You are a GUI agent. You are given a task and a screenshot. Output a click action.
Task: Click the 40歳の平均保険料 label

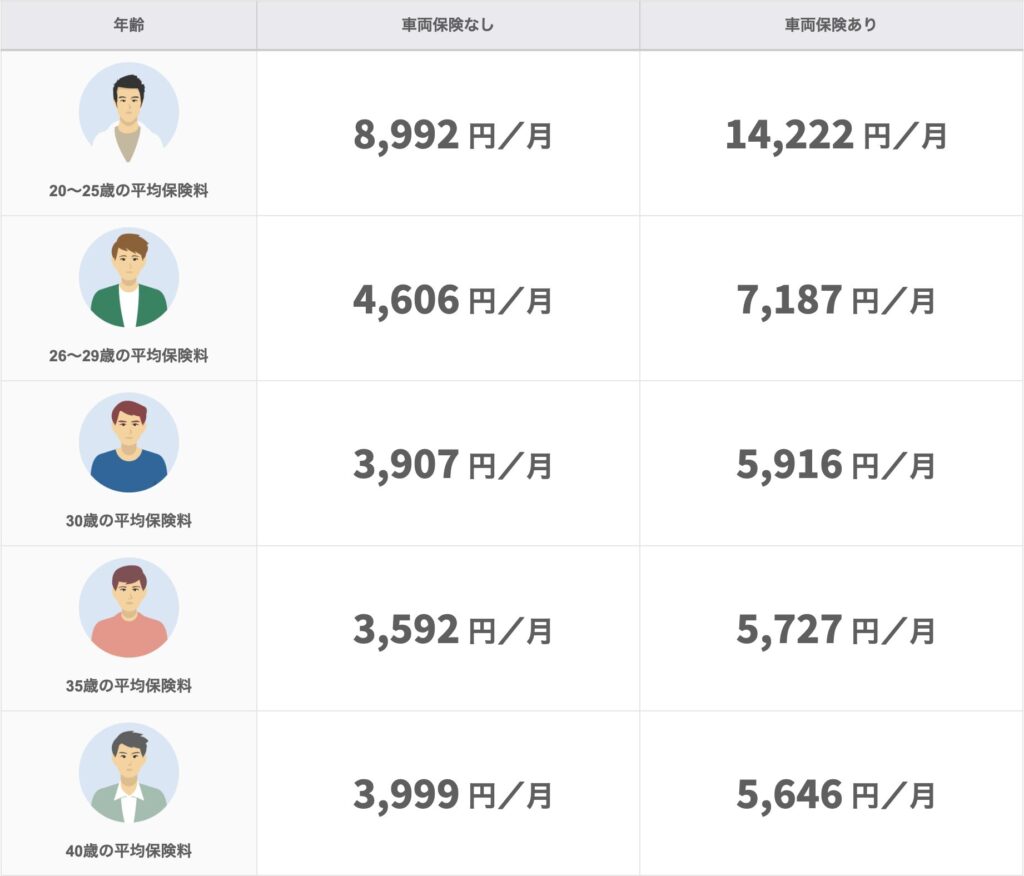(x=129, y=851)
